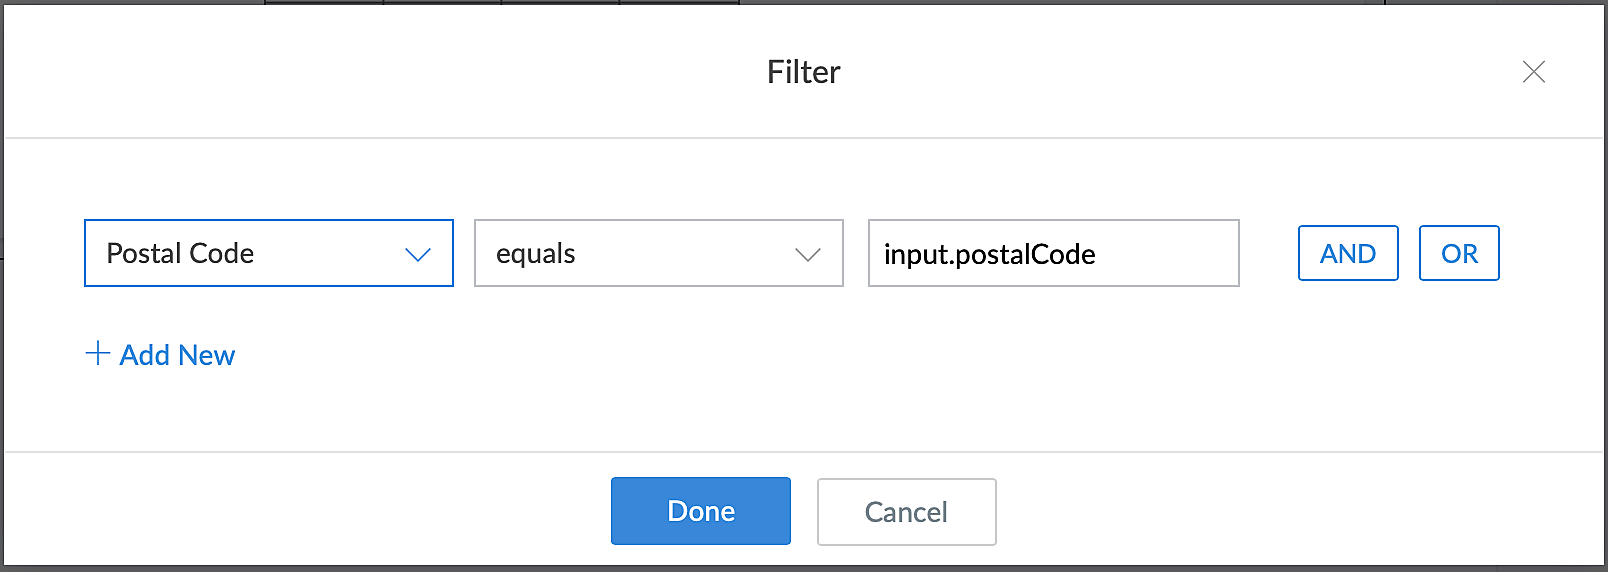Click the chevron arrow in Postal Code field
1608x572 pixels.
418,254
